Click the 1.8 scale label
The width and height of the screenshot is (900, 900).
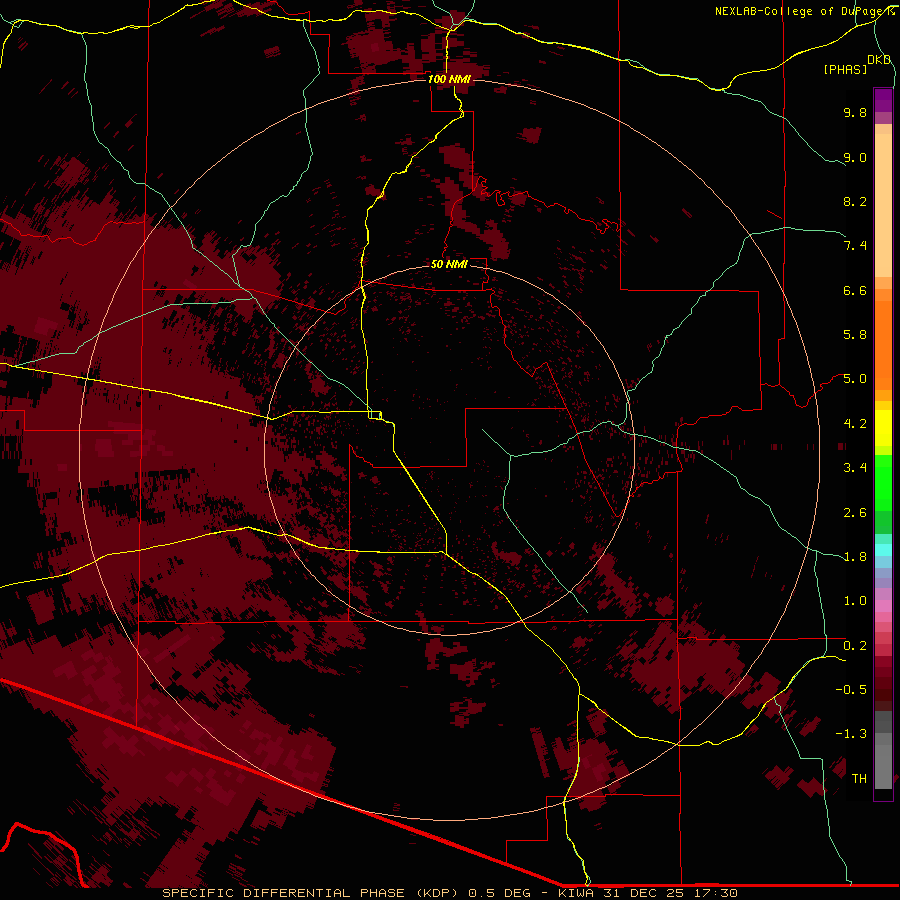point(855,557)
